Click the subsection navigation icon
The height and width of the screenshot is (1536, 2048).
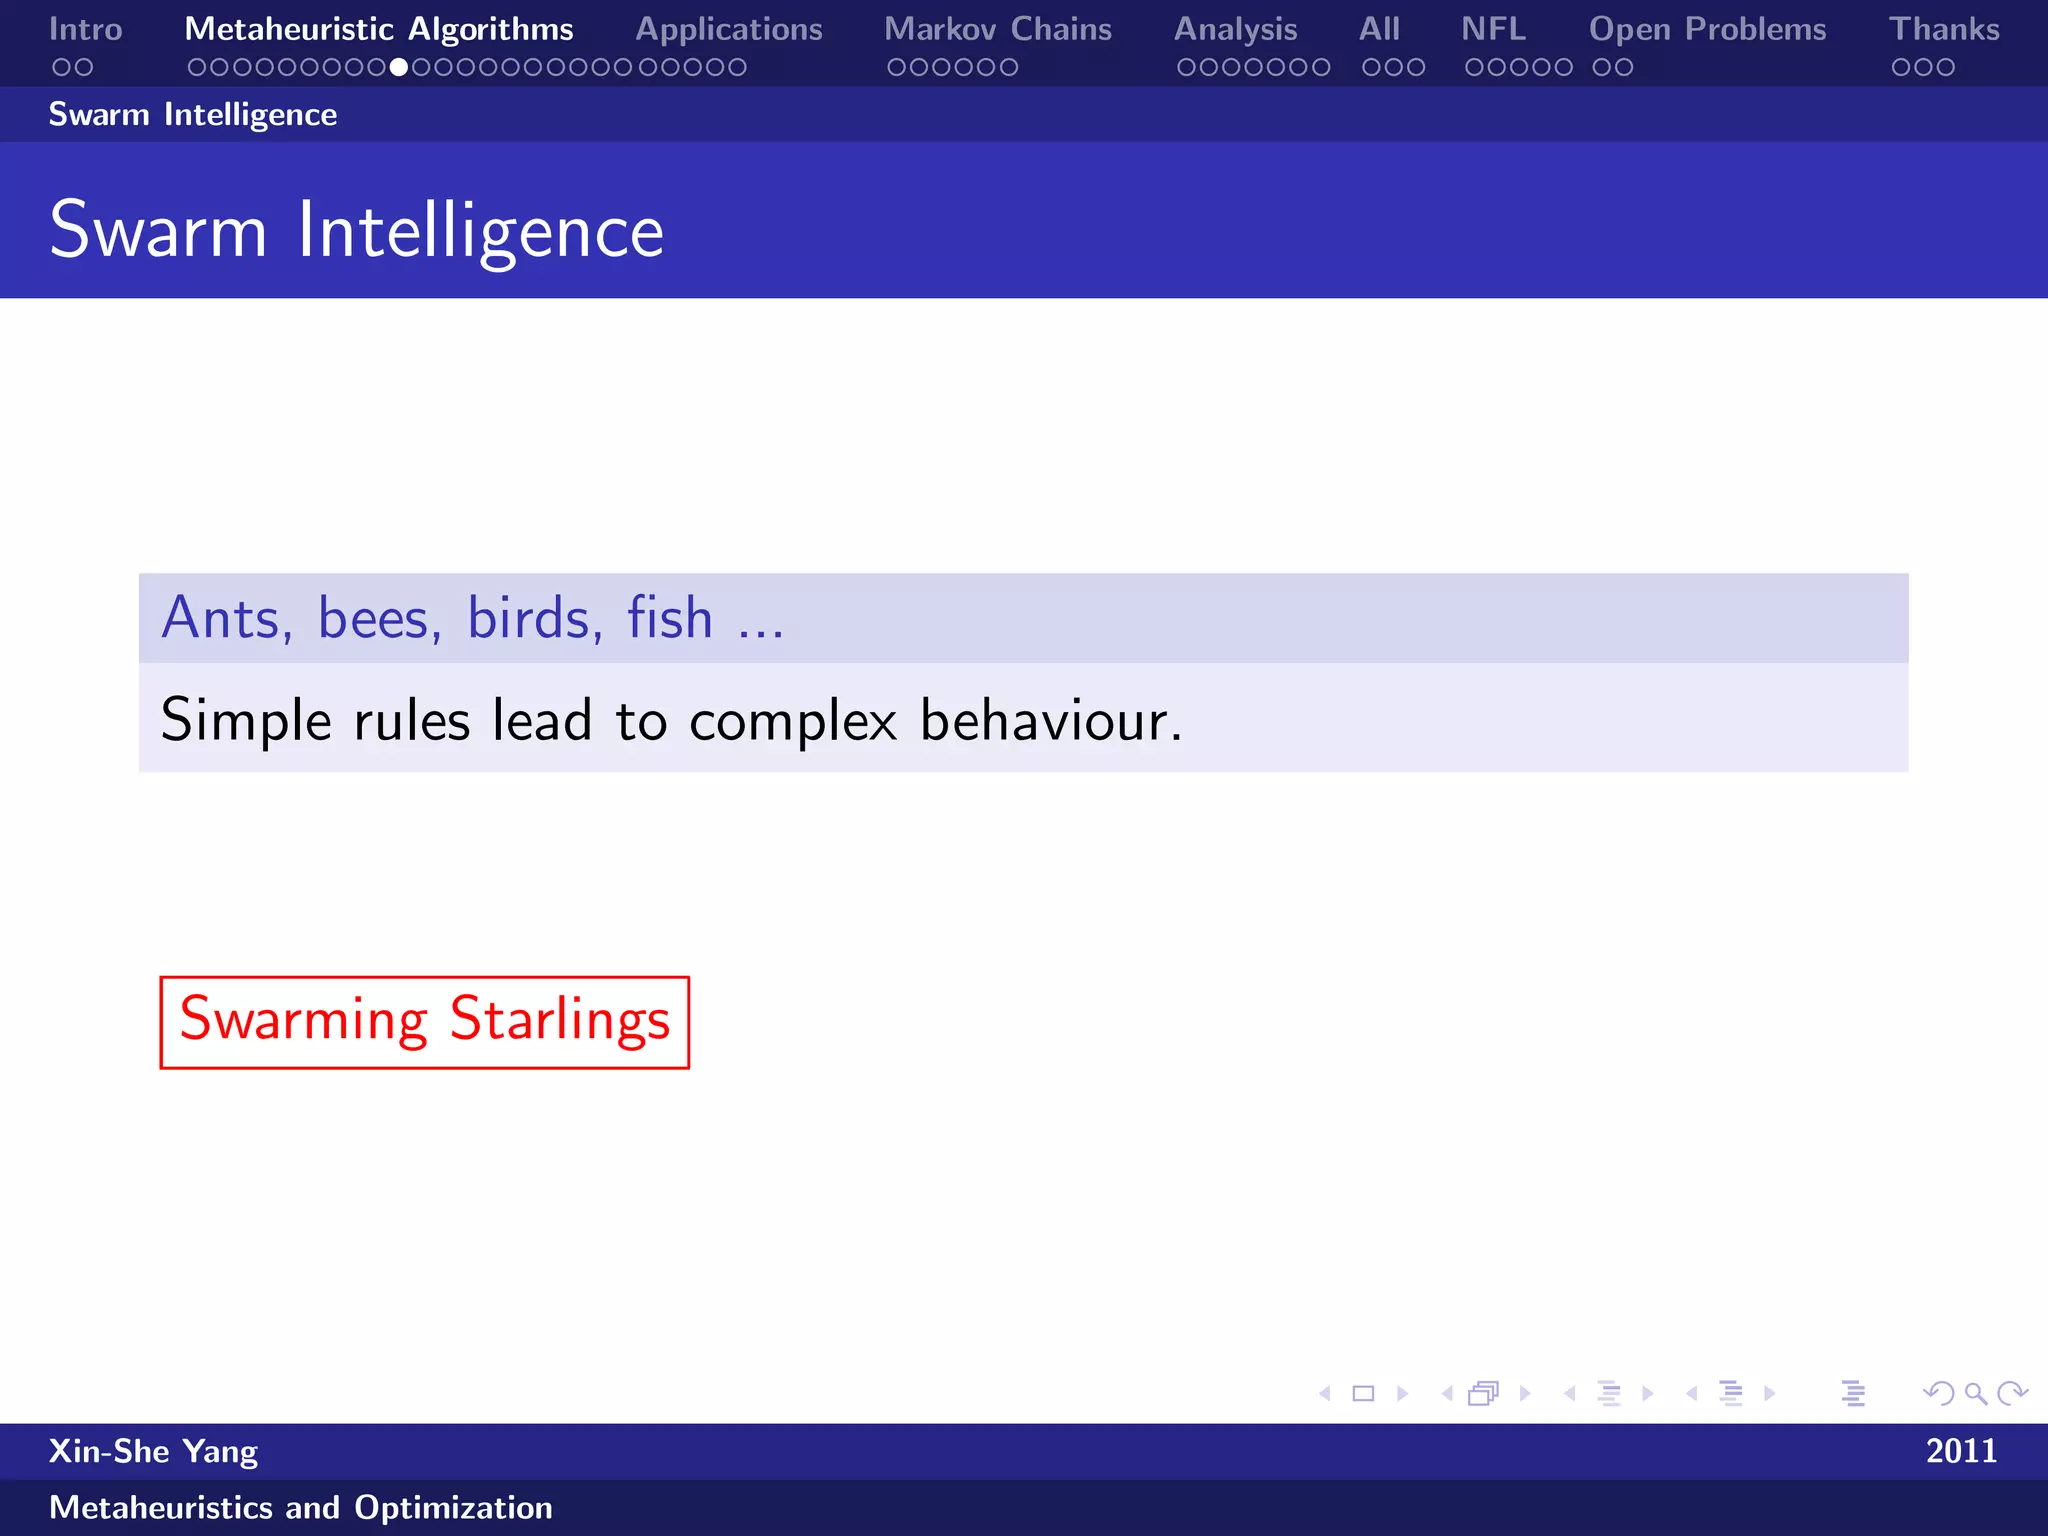pyautogui.click(x=1609, y=1393)
